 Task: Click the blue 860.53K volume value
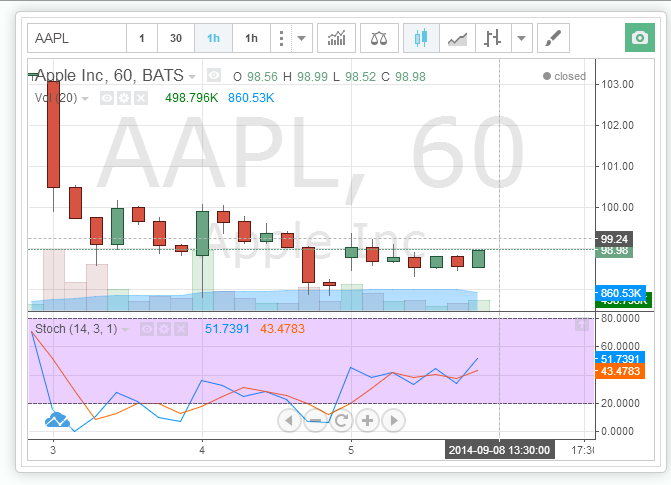(x=251, y=98)
